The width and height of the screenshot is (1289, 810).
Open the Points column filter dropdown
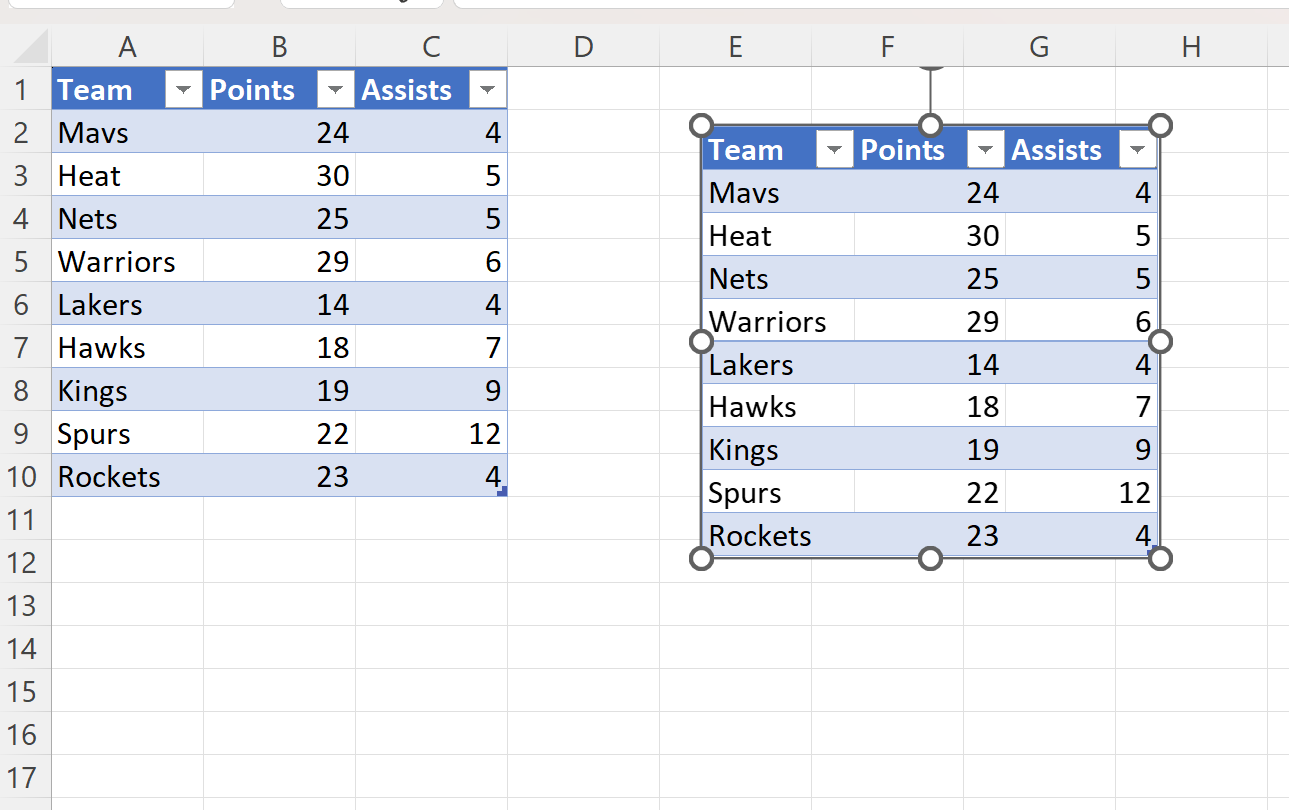tap(335, 89)
